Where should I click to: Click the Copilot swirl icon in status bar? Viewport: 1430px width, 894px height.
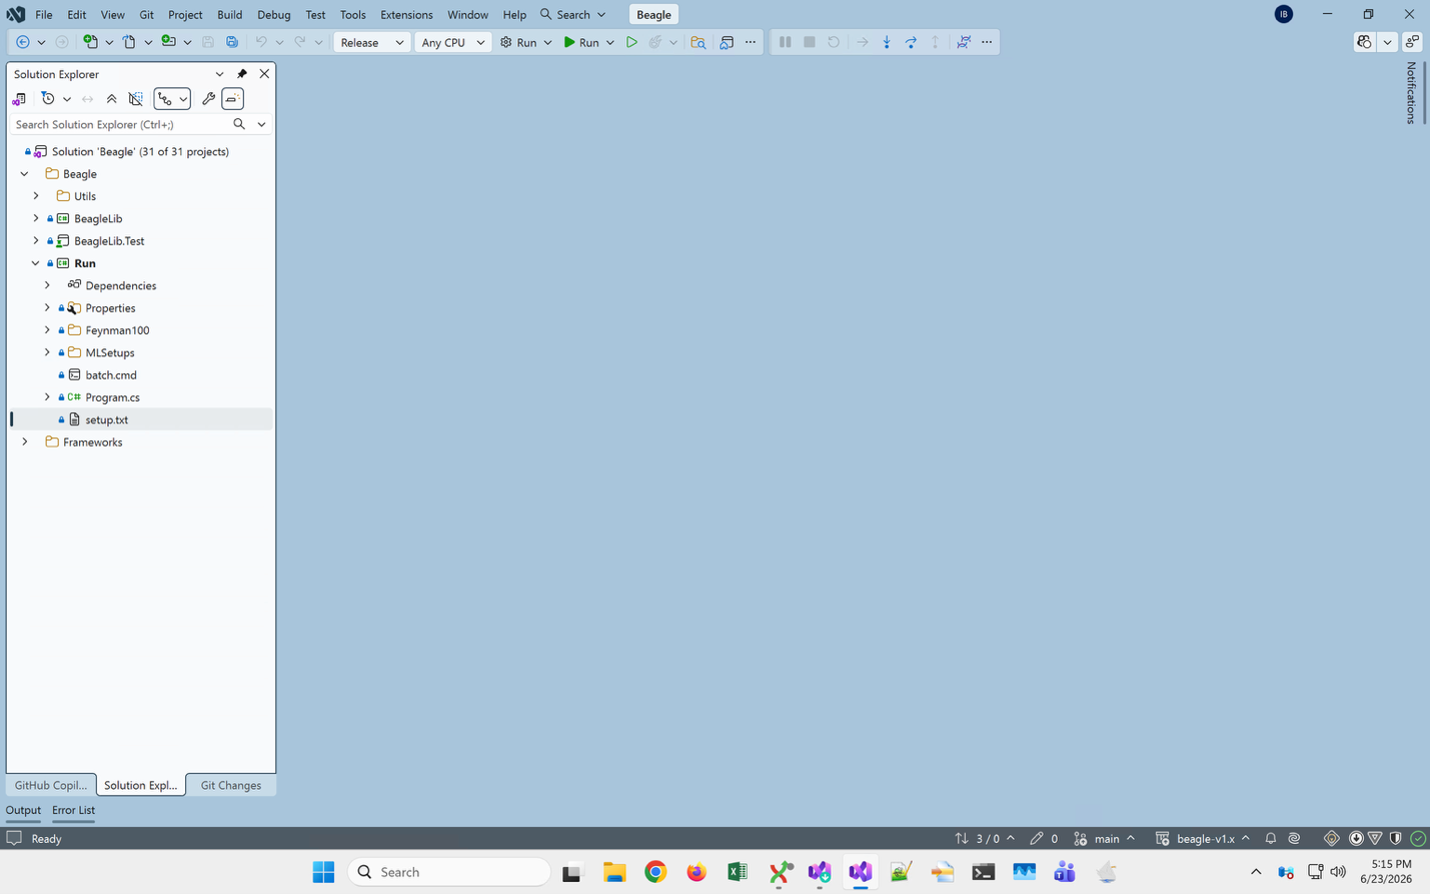[1294, 838]
